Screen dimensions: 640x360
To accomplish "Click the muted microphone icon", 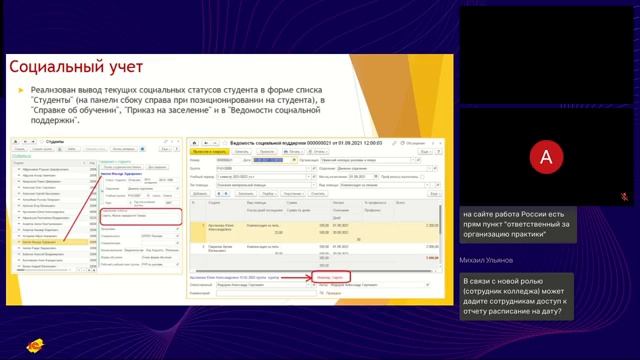I will (624, 197).
